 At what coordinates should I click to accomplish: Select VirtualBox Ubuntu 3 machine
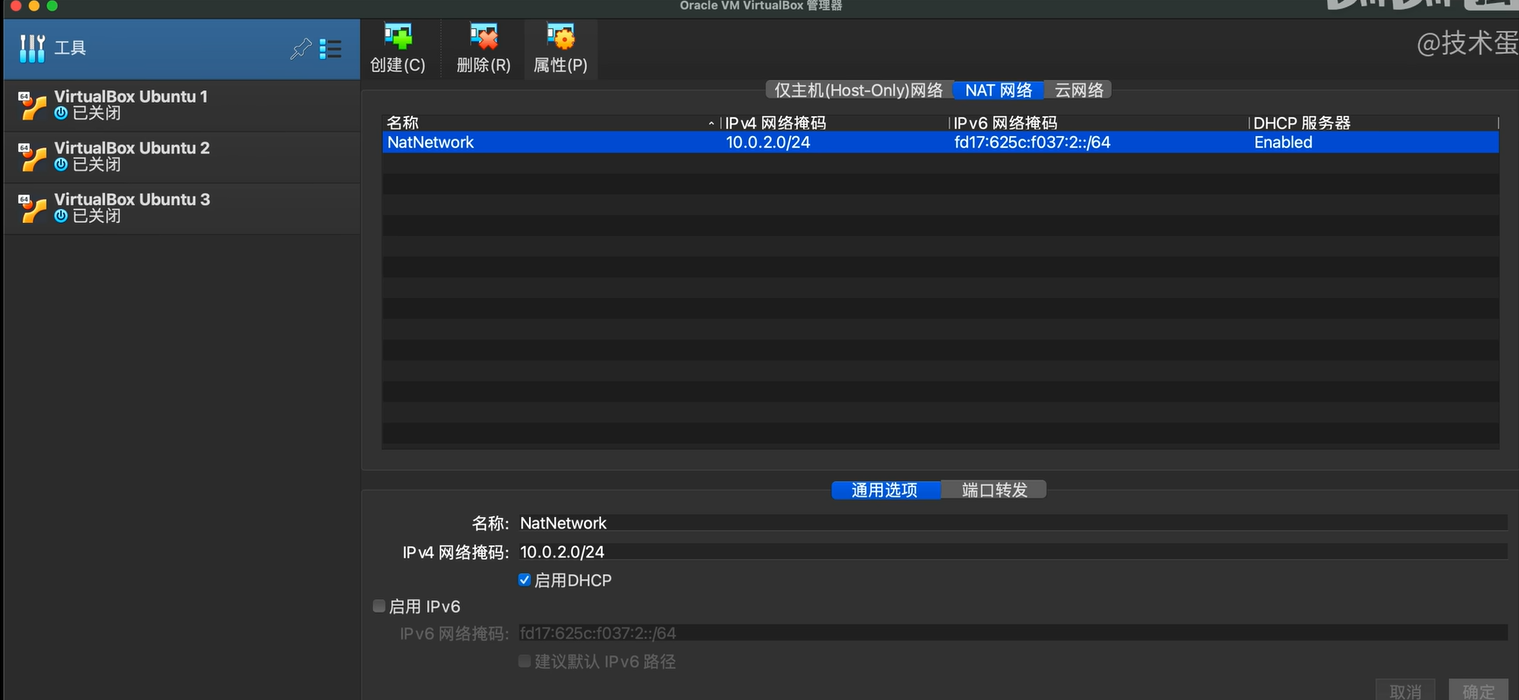[181, 208]
